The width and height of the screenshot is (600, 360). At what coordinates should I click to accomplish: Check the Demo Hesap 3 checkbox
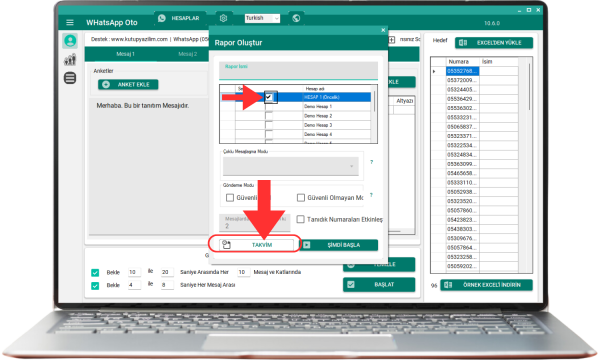[269, 125]
